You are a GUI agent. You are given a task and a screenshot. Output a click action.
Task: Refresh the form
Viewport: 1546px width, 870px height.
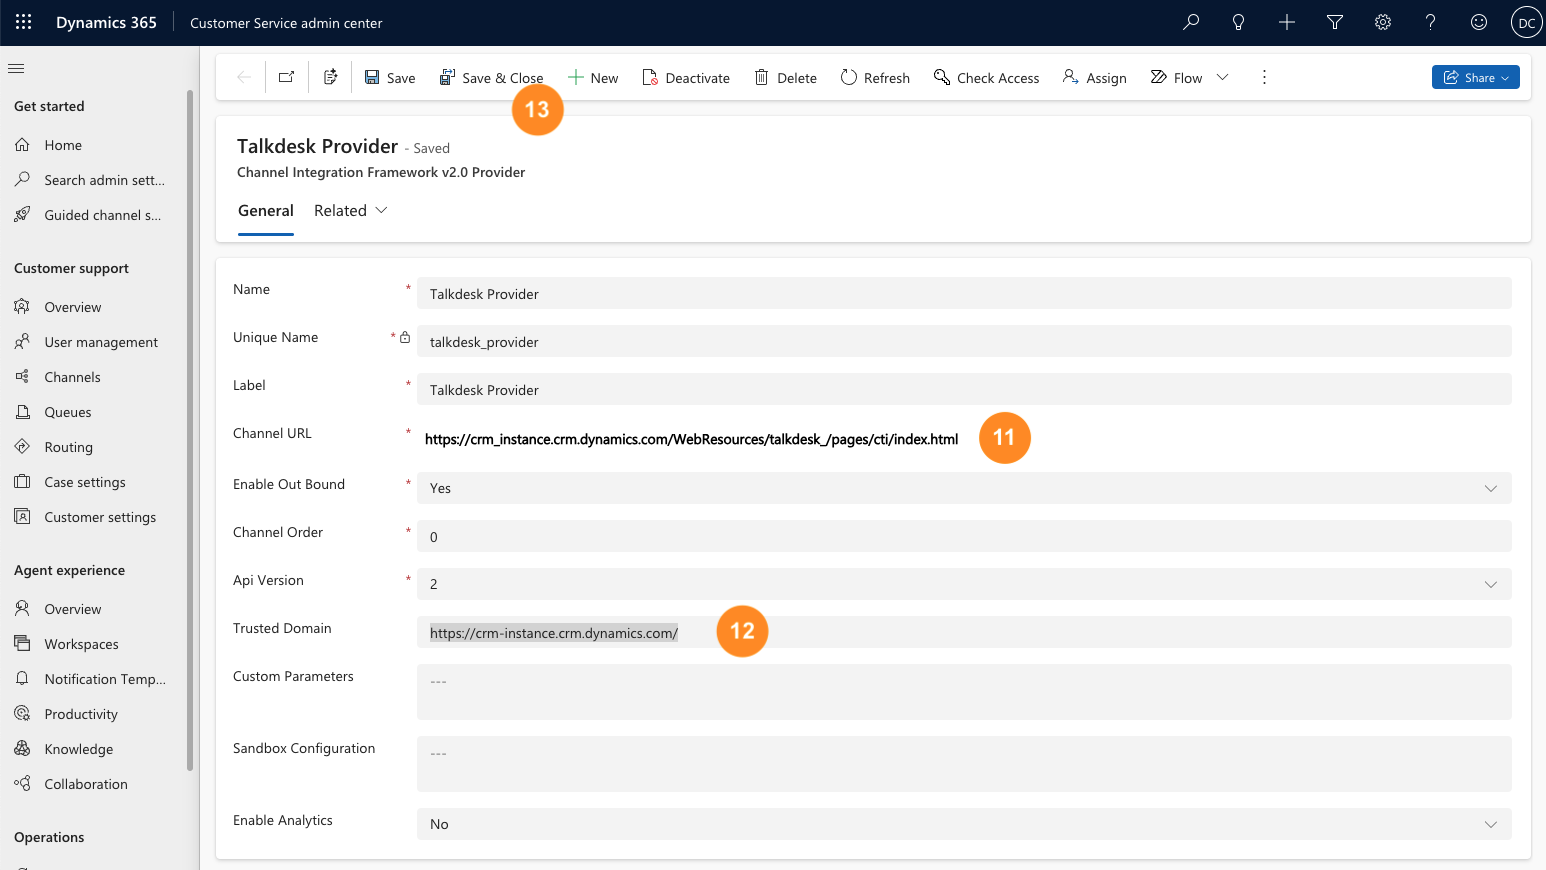click(x=875, y=77)
